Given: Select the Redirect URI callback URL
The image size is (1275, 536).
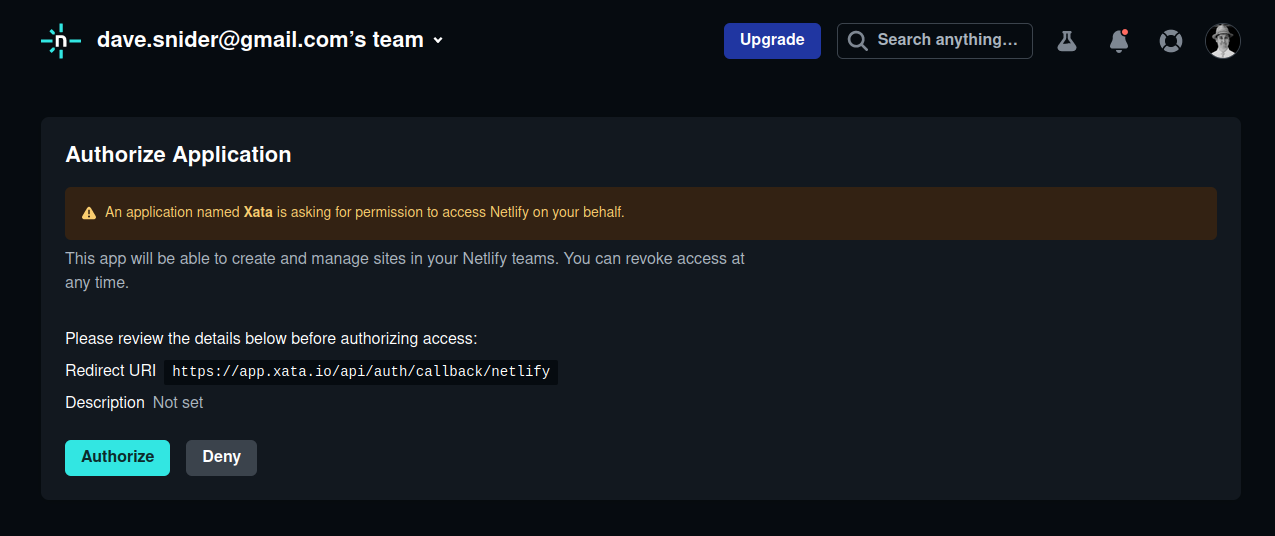Looking at the screenshot, I should tap(361, 372).
